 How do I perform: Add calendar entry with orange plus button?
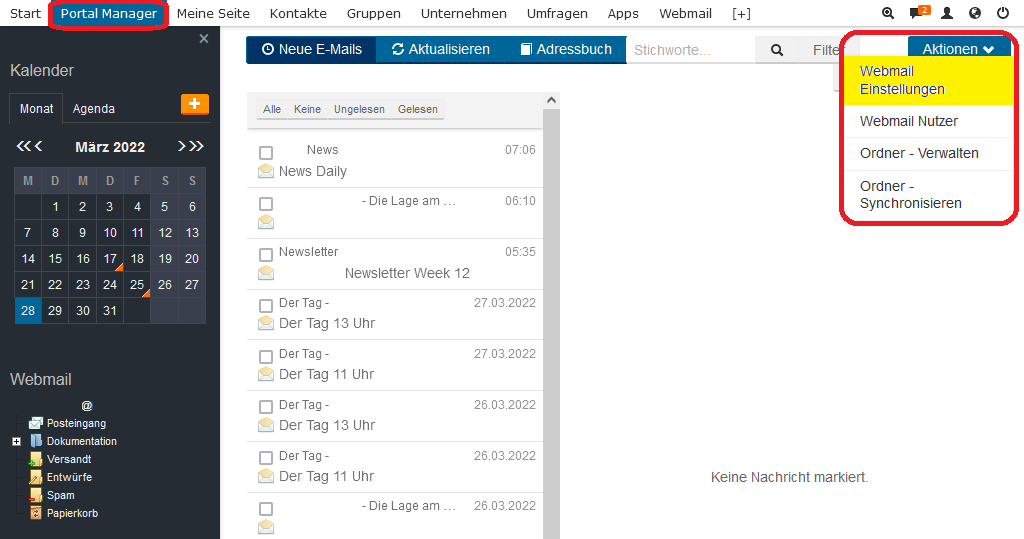pyautogui.click(x=195, y=104)
